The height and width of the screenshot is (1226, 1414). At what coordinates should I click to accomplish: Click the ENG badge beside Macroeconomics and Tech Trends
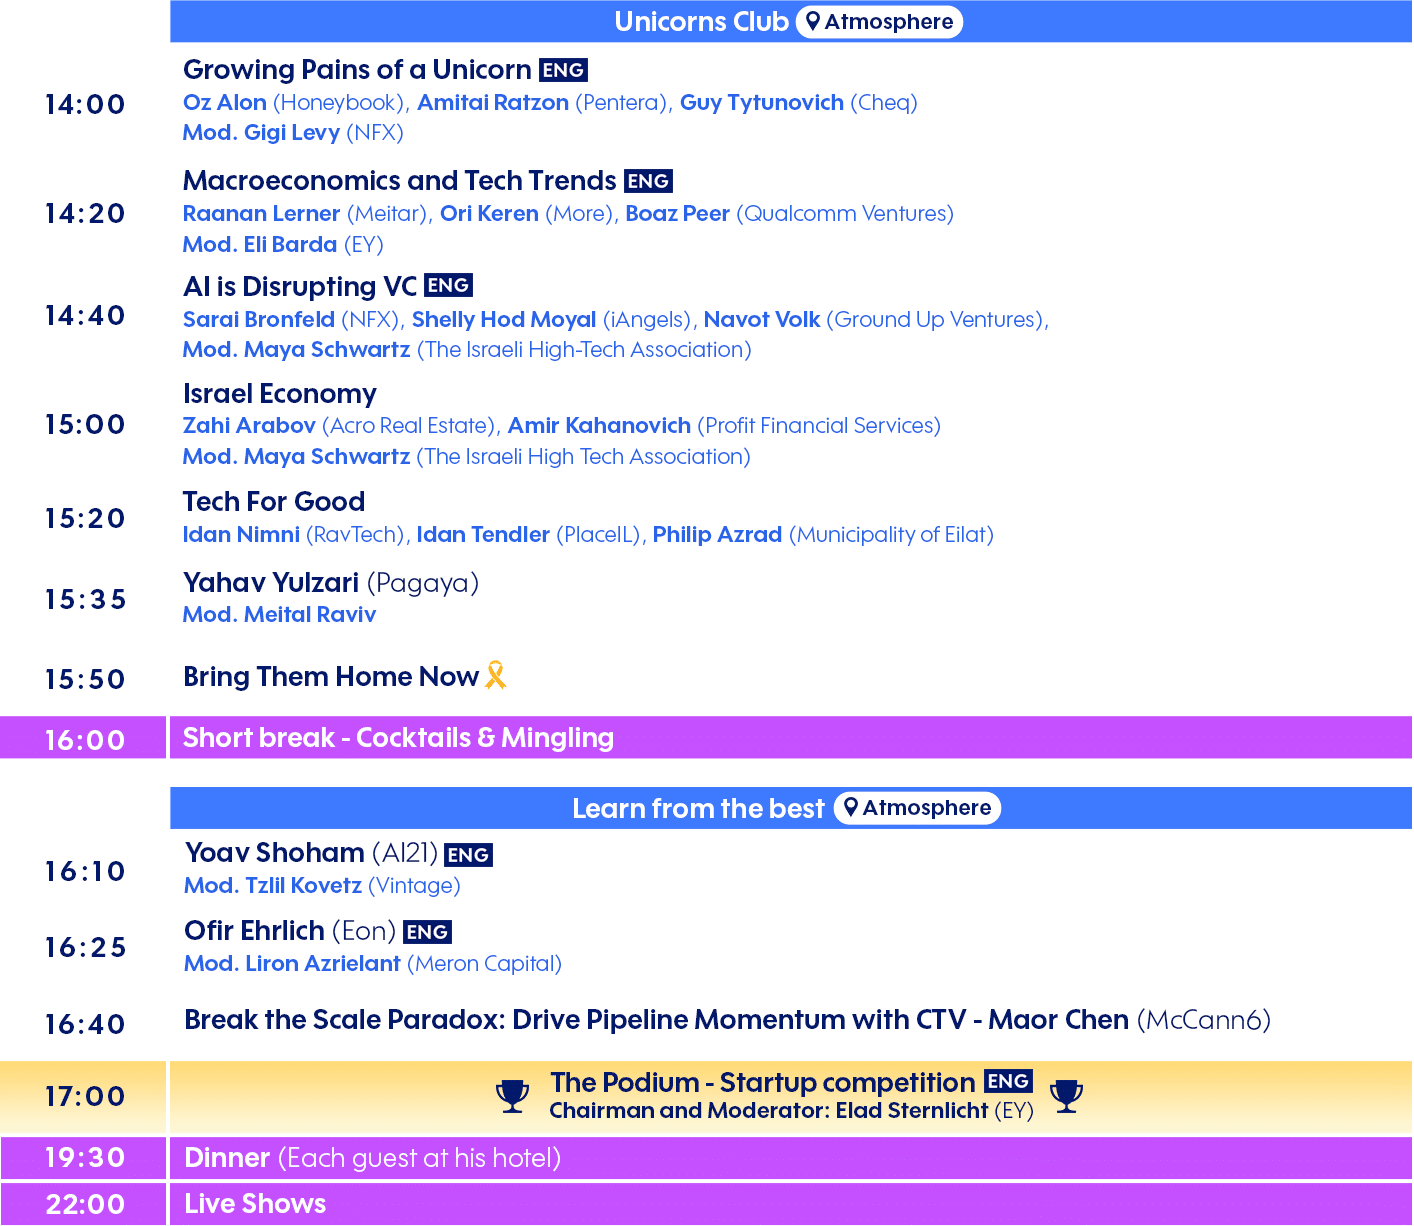tap(648, 181)
